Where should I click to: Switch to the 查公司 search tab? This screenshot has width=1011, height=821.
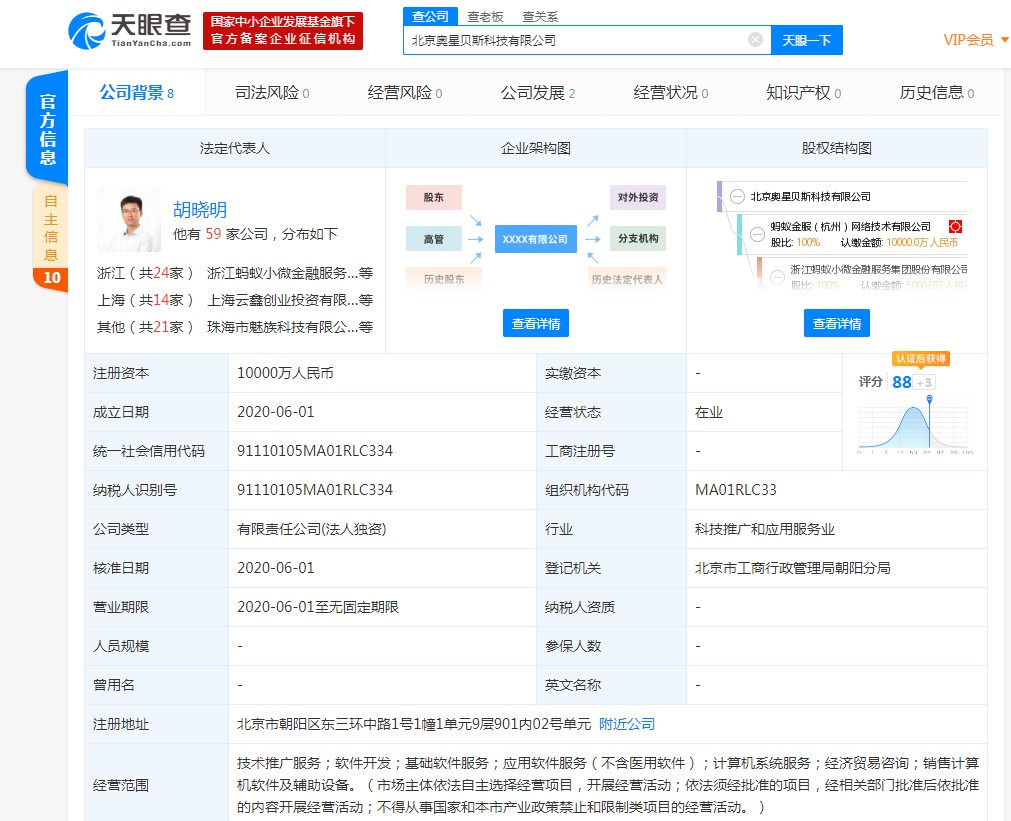pos(430,17)
